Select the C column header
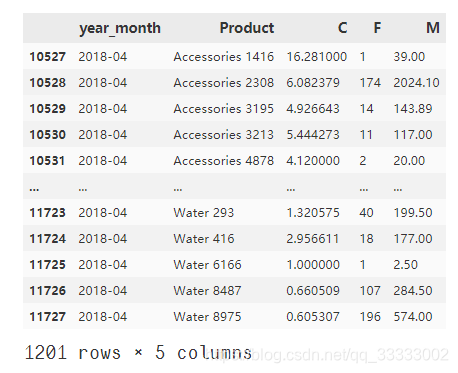Image resolution: width=458 pixels, height=373 pixels. pos(342,28)
